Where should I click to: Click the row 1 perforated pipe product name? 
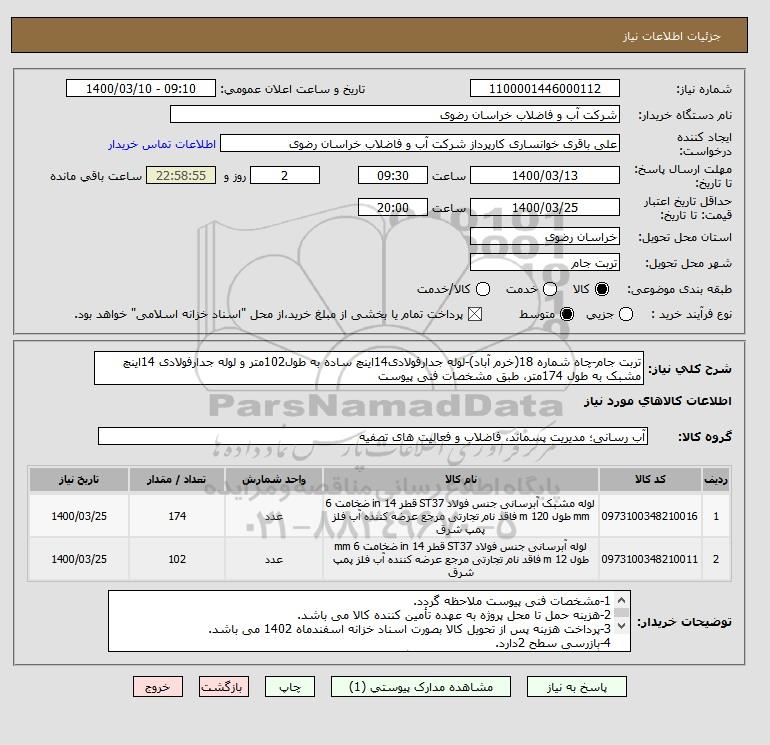click(461, 516)
